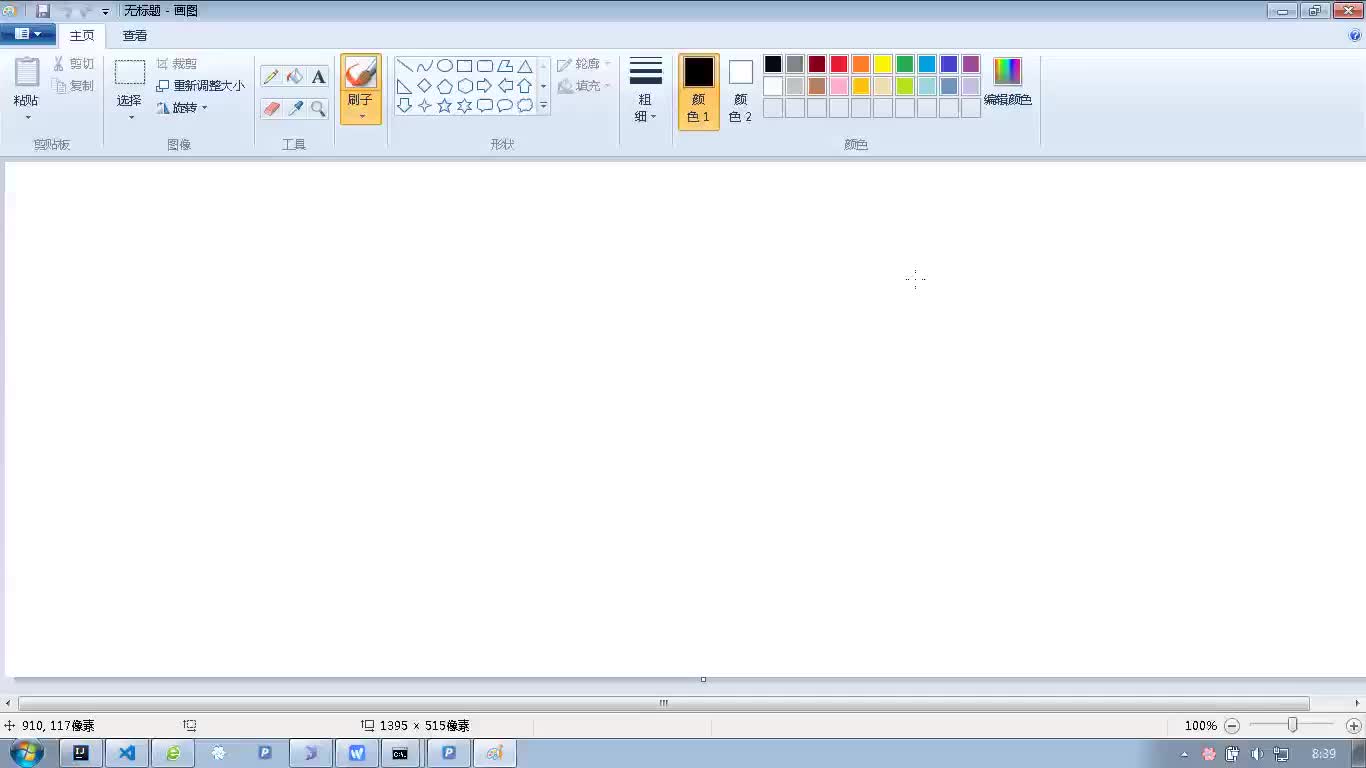The height and width of the screenshot is (768, 1366).
Task: Click the horizontal scrollbar thumb
Action: point(664,703)
